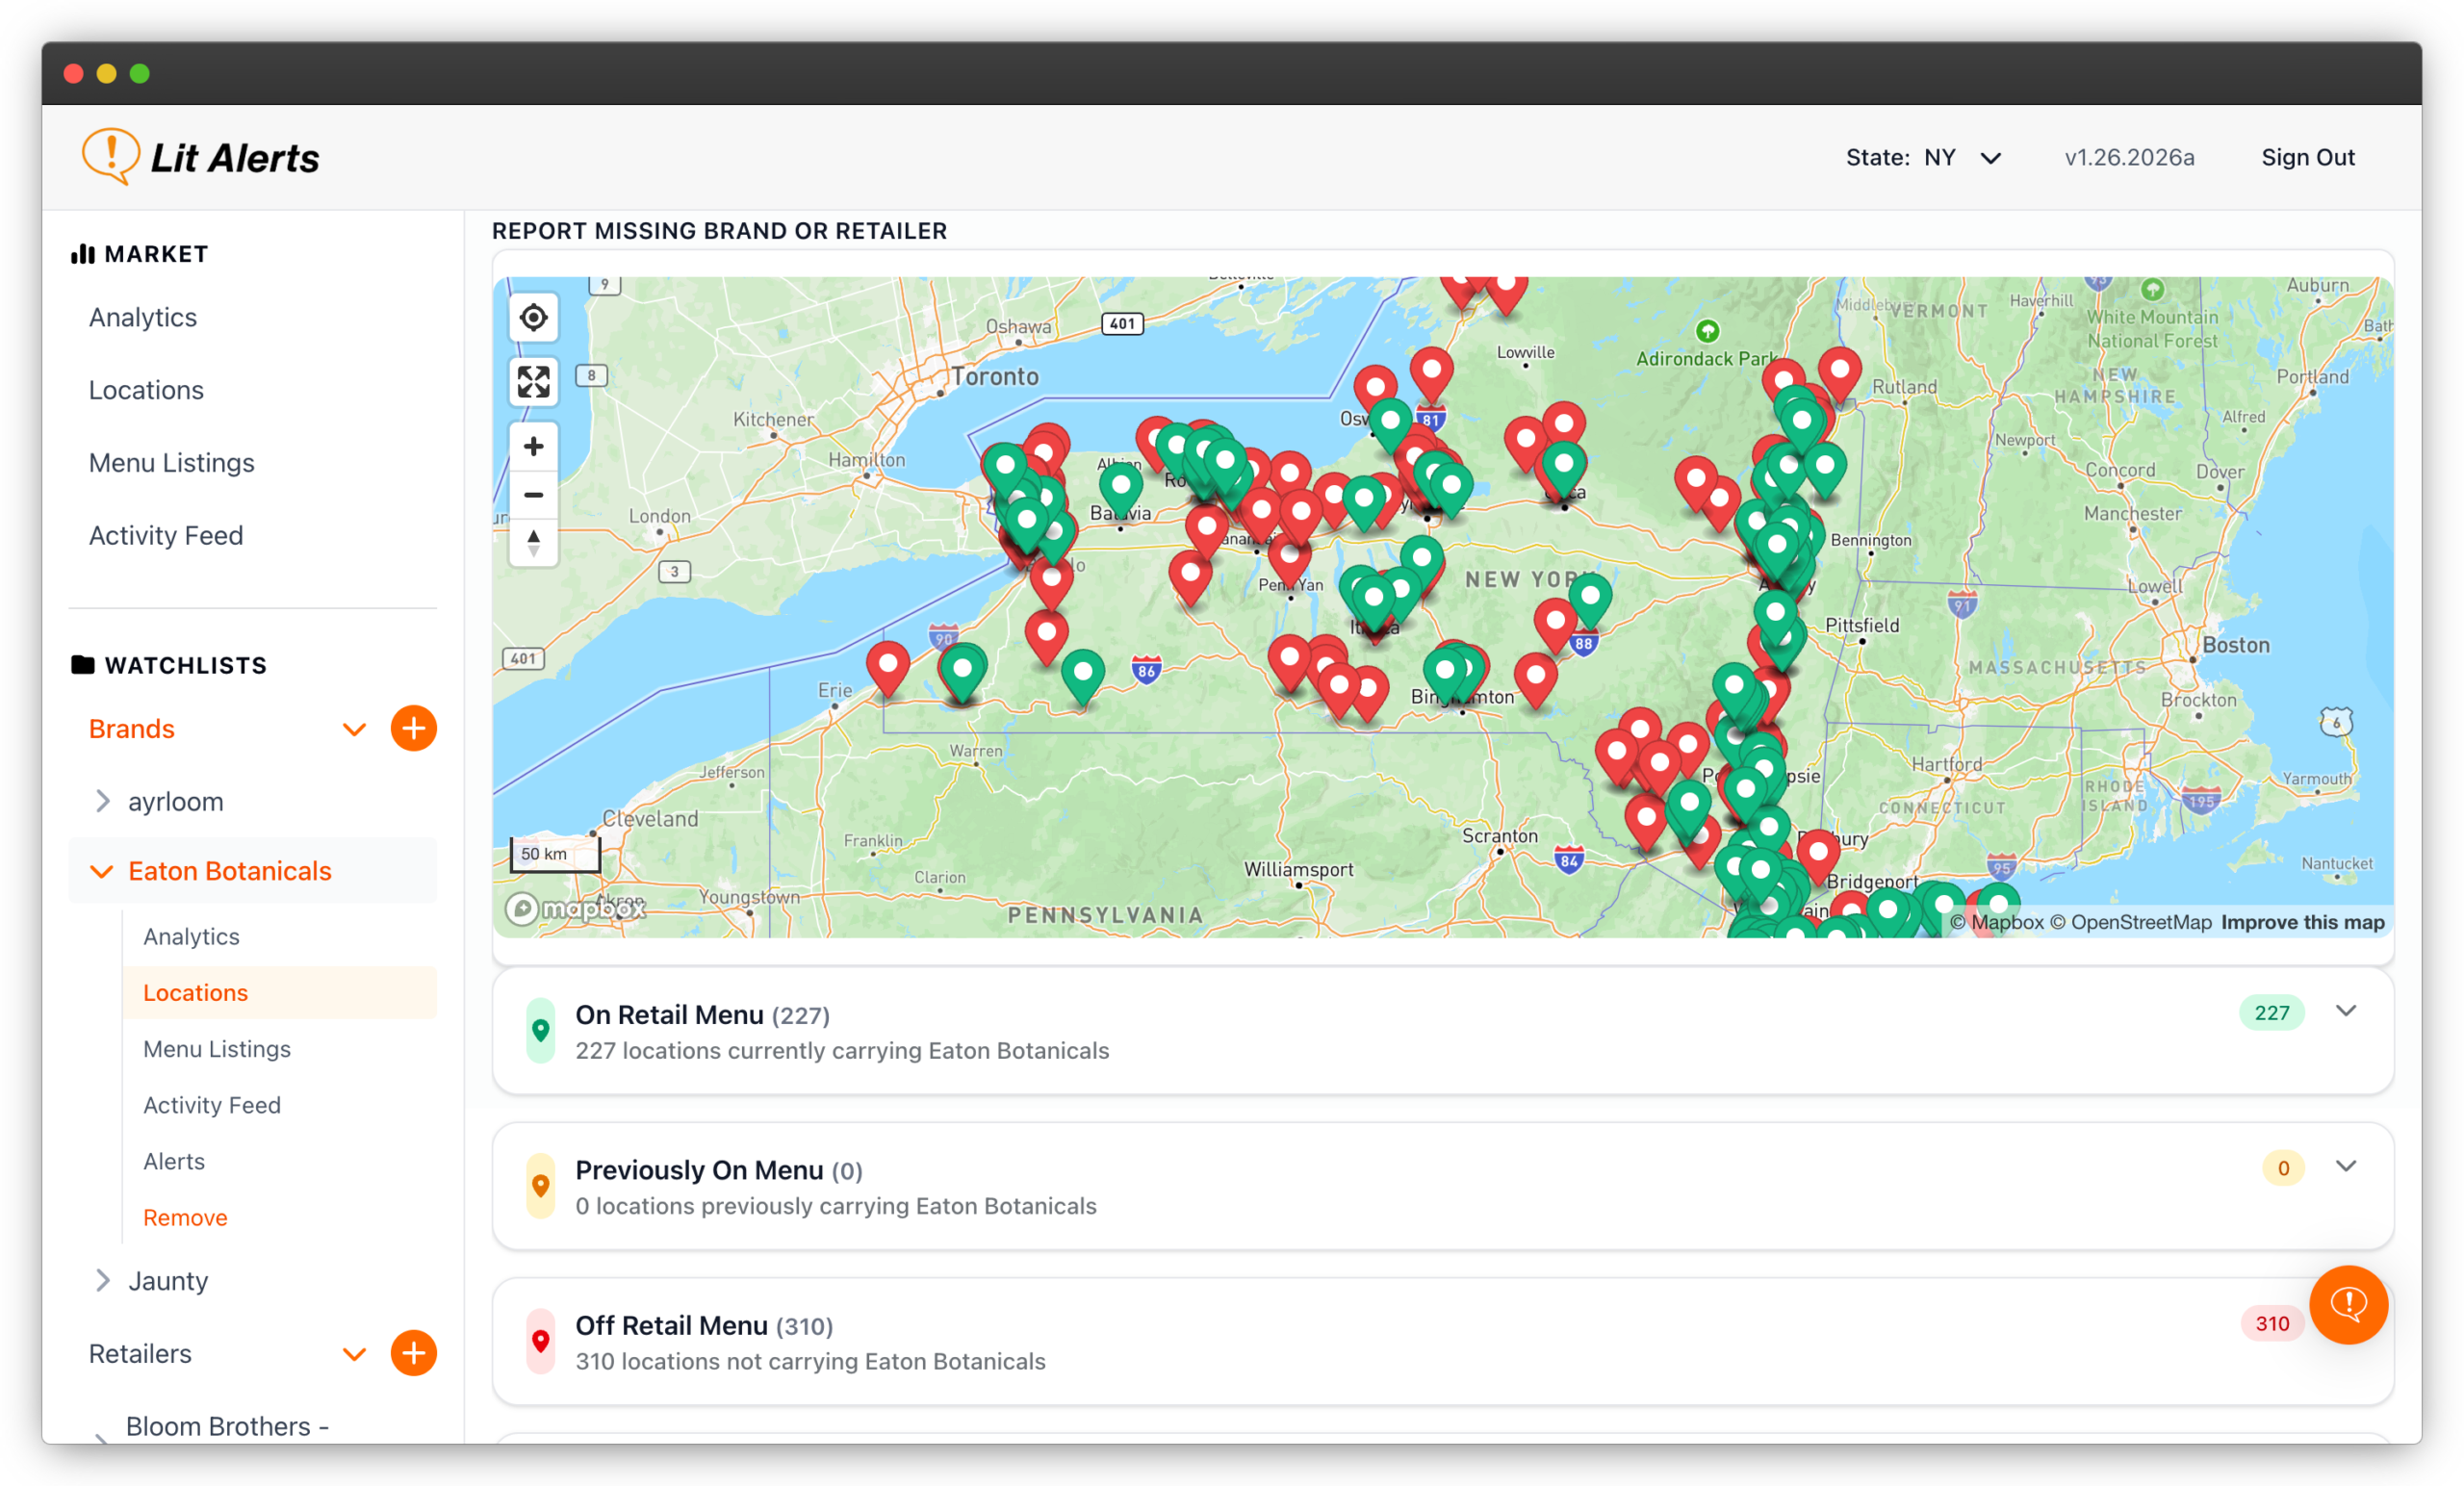This screenshot has height=1486, width=2464.
Task: Expand the On Retail Menu section
Action: coord(2345,1011)
